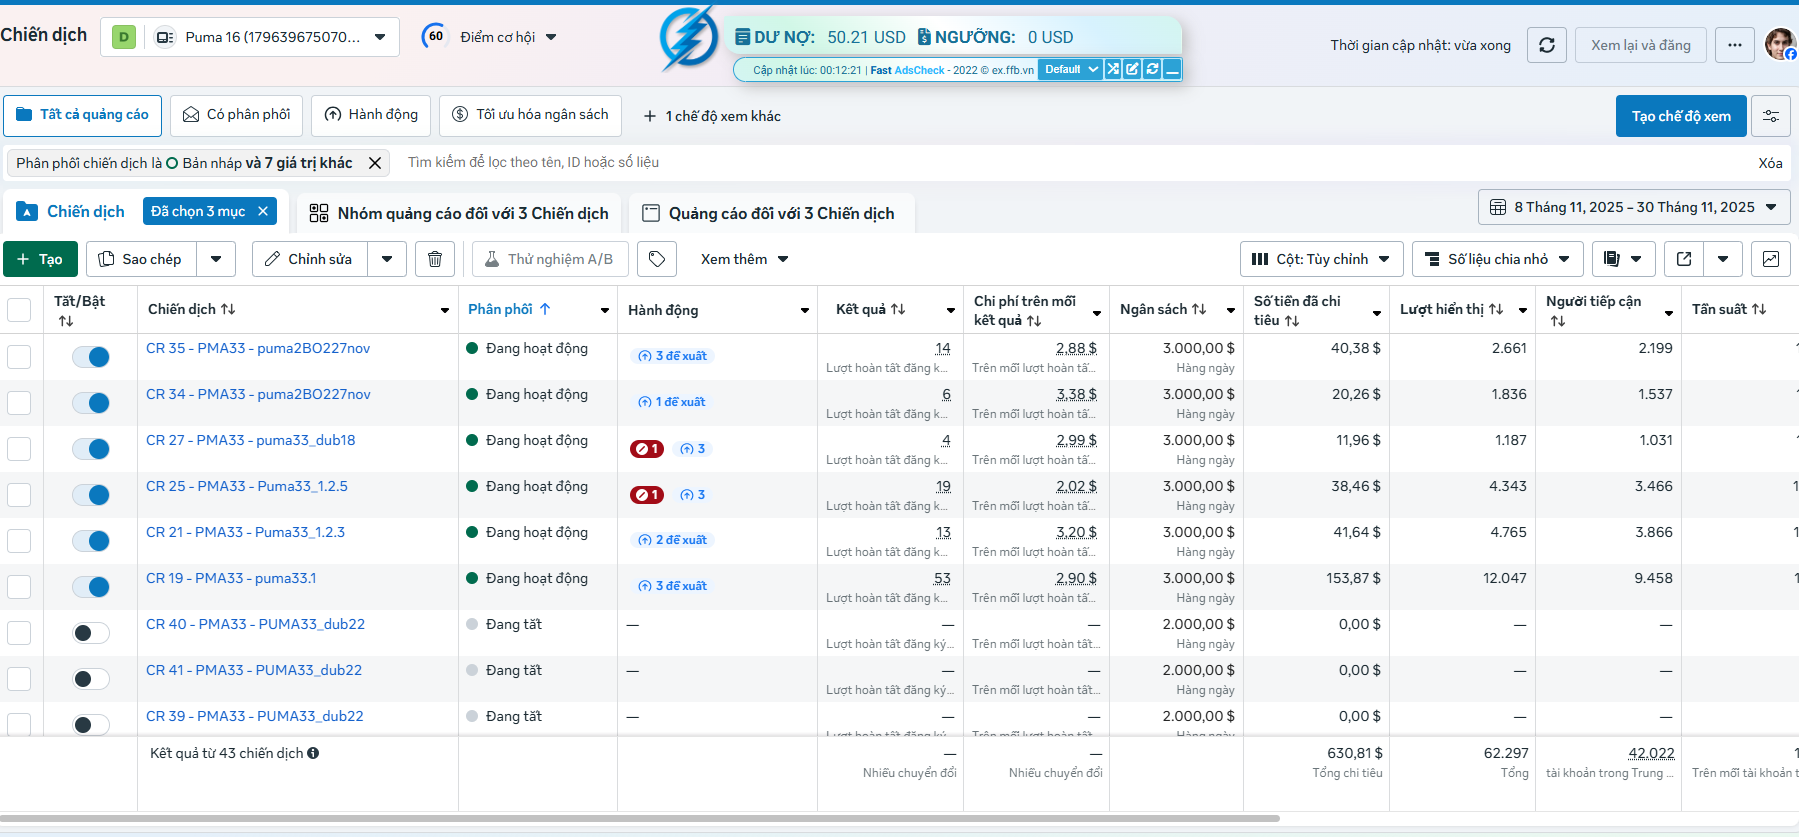Click the profile avatar picture
Image resolution: width=1799 pixels, height=837 pixels.
[x=1780, y=44]
